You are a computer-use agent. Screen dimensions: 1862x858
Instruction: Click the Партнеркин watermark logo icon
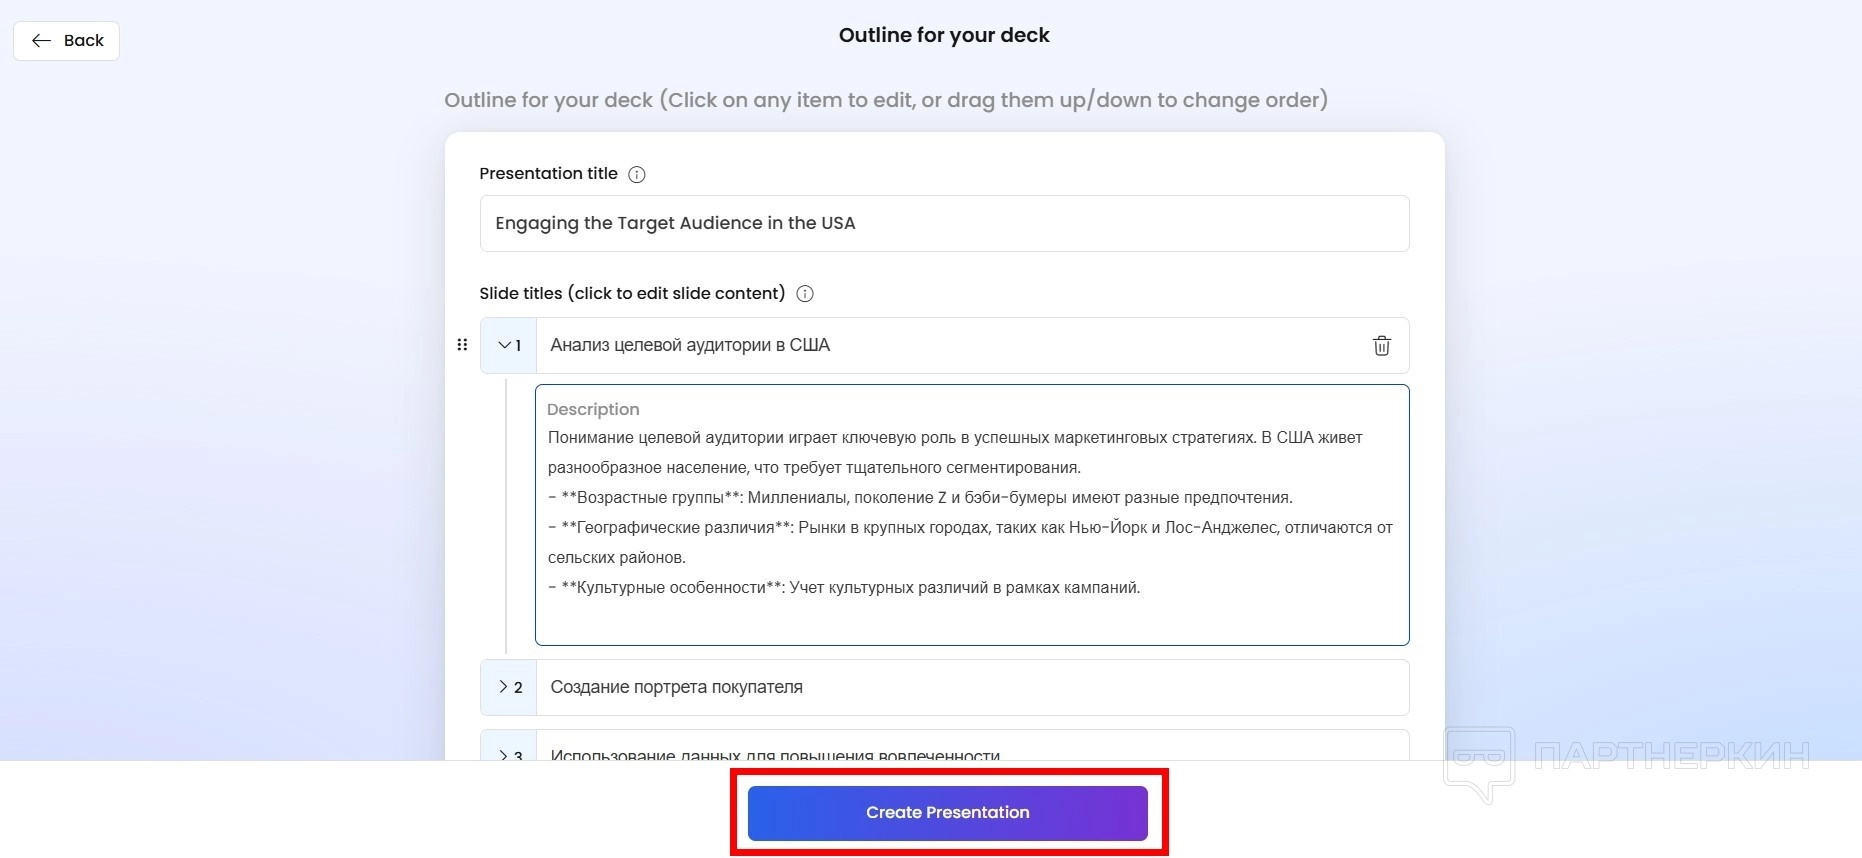(1479, 763)
